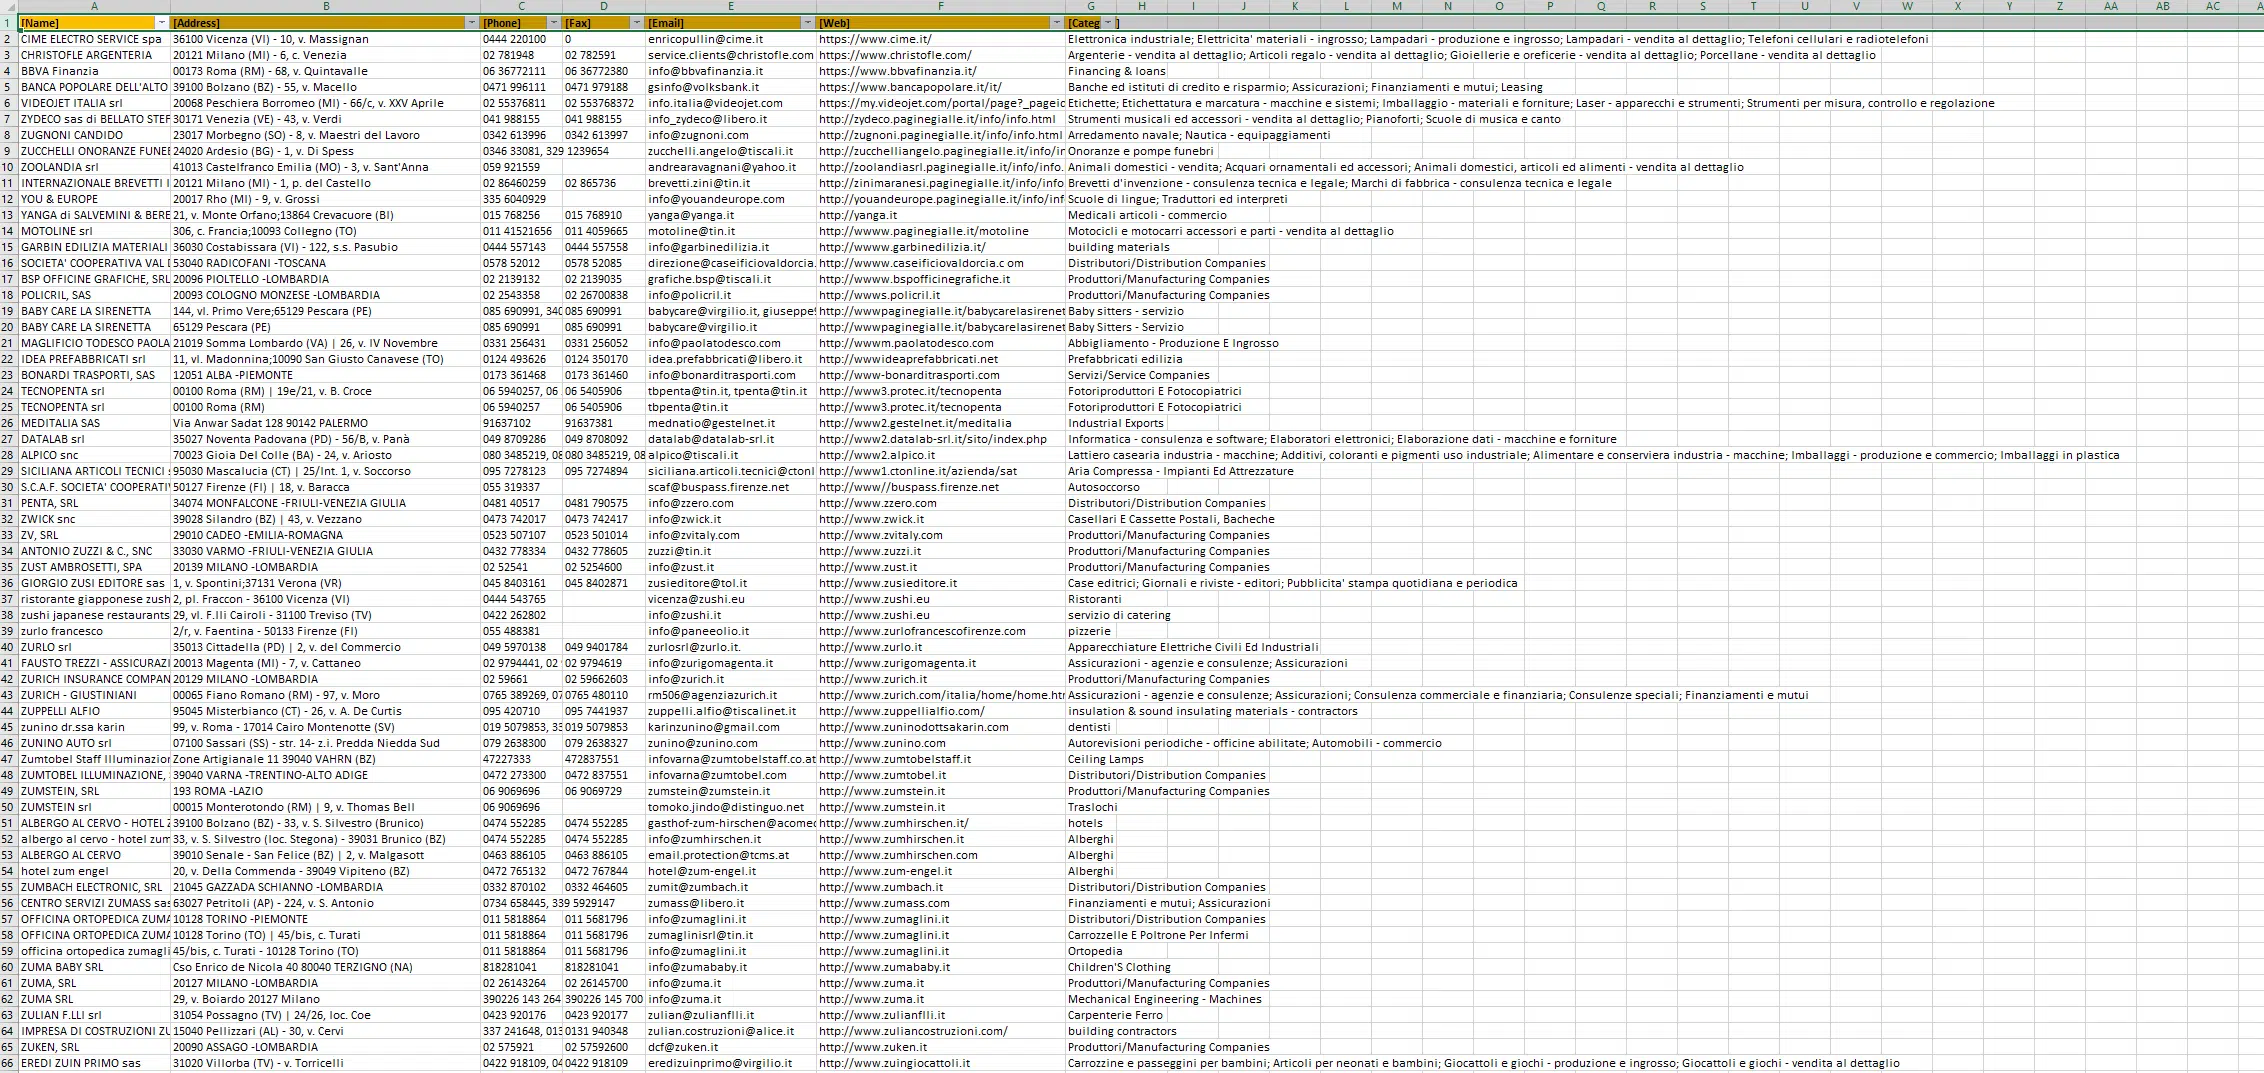Open the [Address] column filter dropdown

[472, 23]
